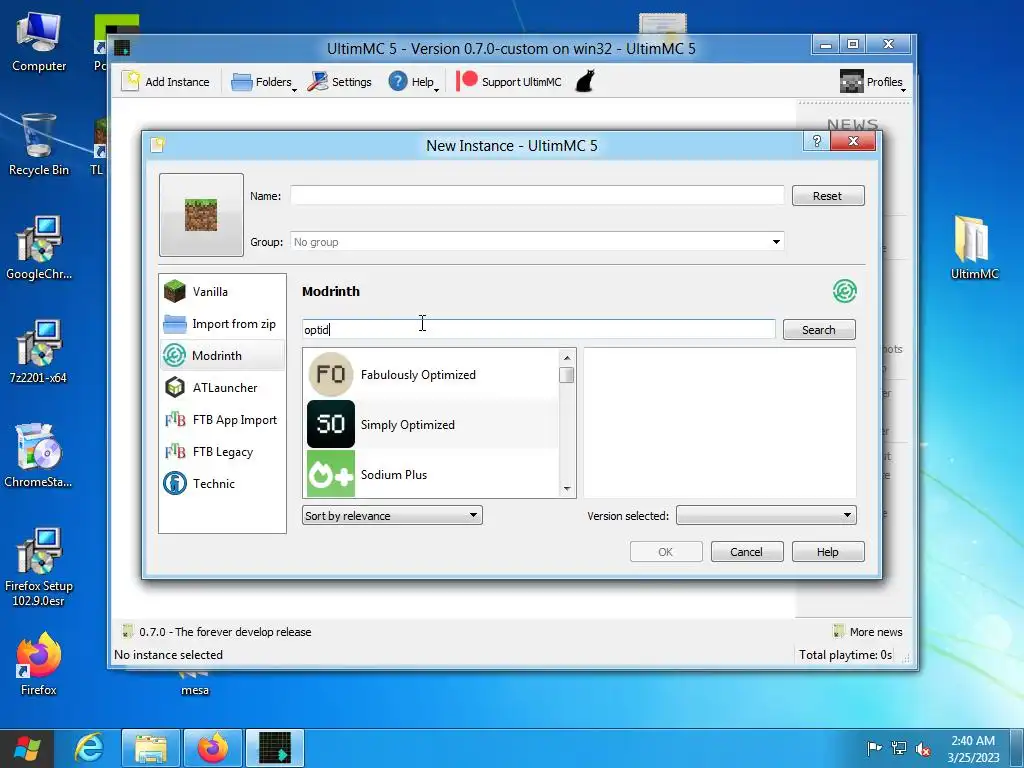Viewport: 1024px width, 768px height.
Task: Open the Recycle Bin desktop icon
Action: pos(39,145)
